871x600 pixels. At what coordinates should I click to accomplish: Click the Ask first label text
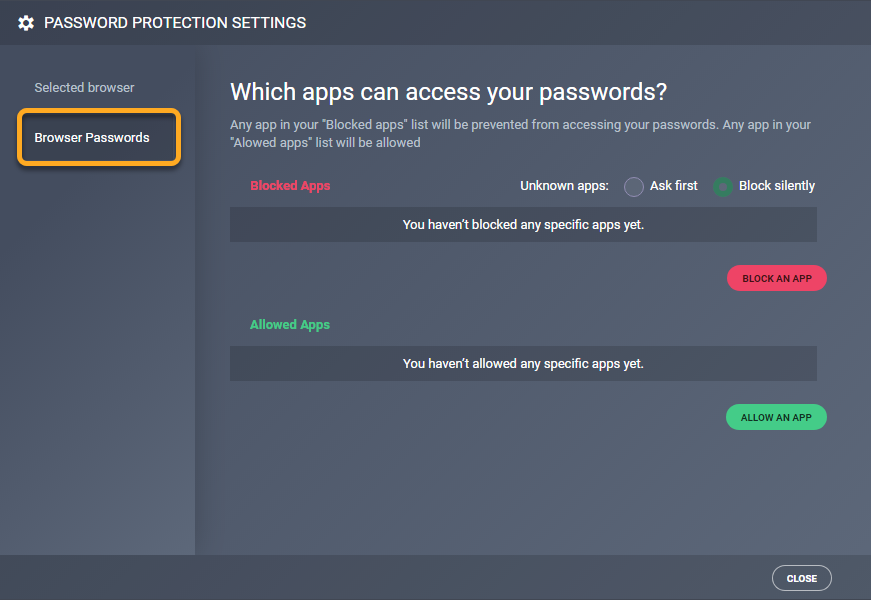coord(674,186)
